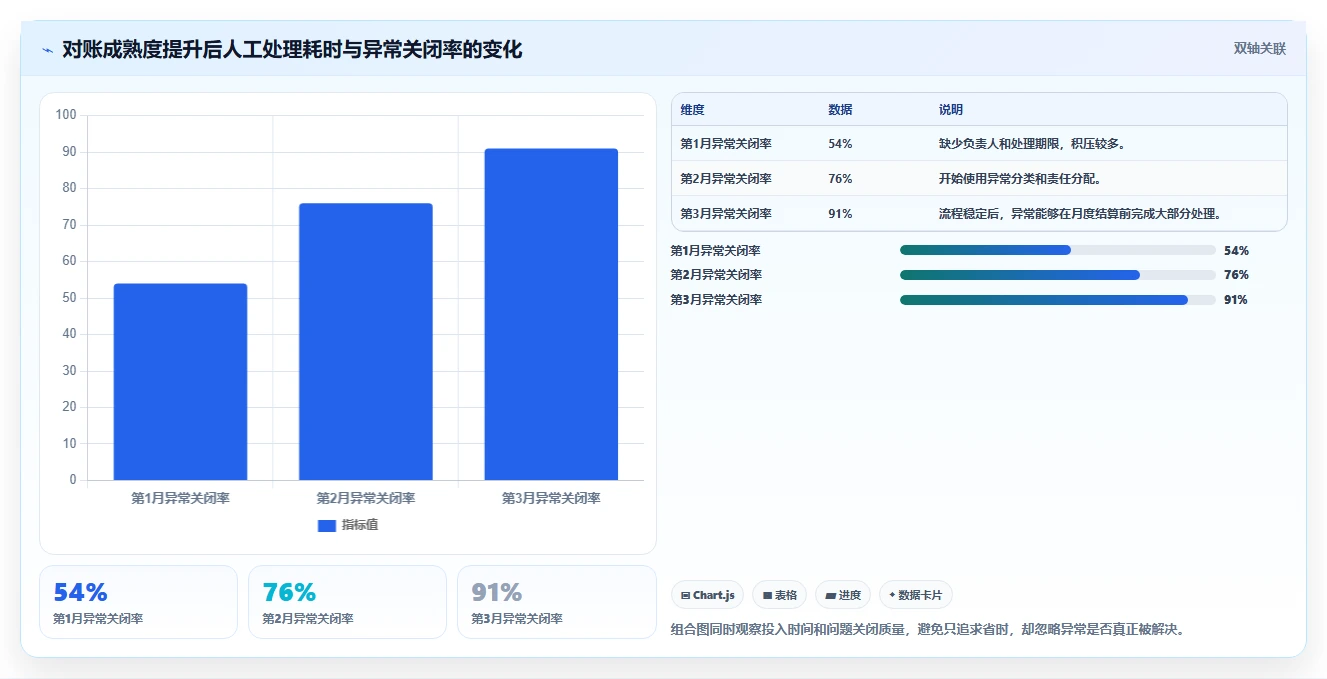1327x679 pixels.
Task: Open the 54% data card
Action: [x=138, y=602]
